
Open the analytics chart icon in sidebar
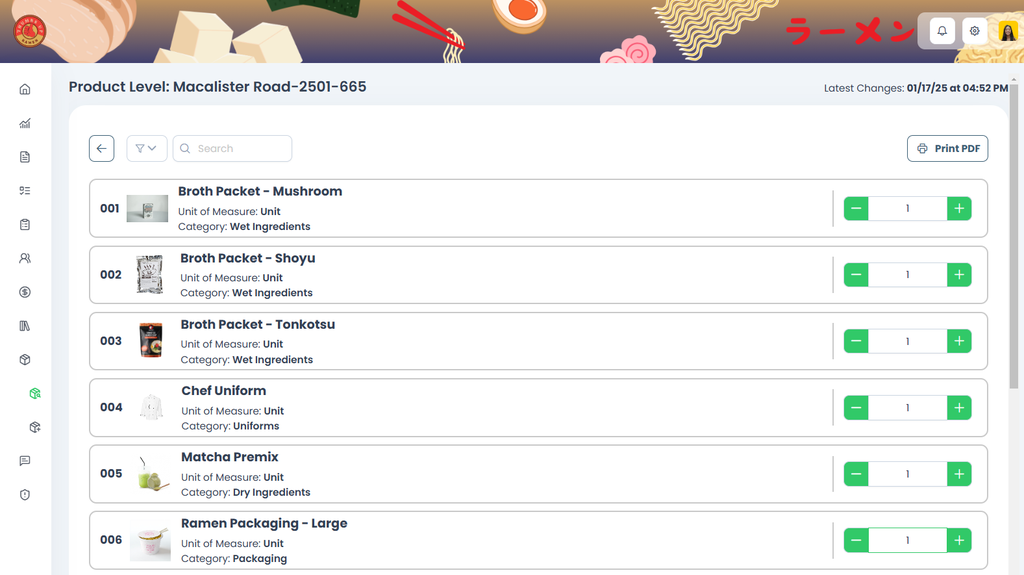25,123
